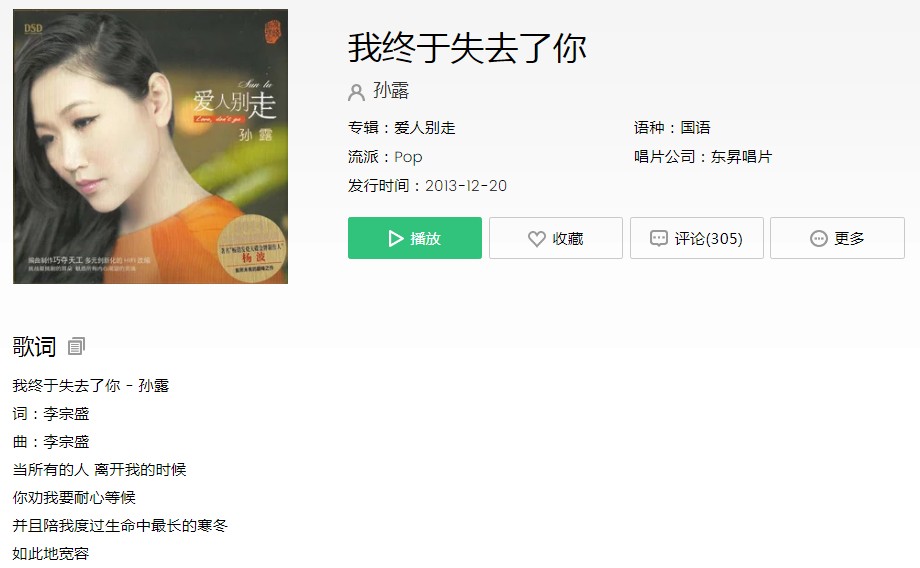This screenshot has height=568, width=920.
Task: Click the play triangle icon
Action: coord(395,238)
